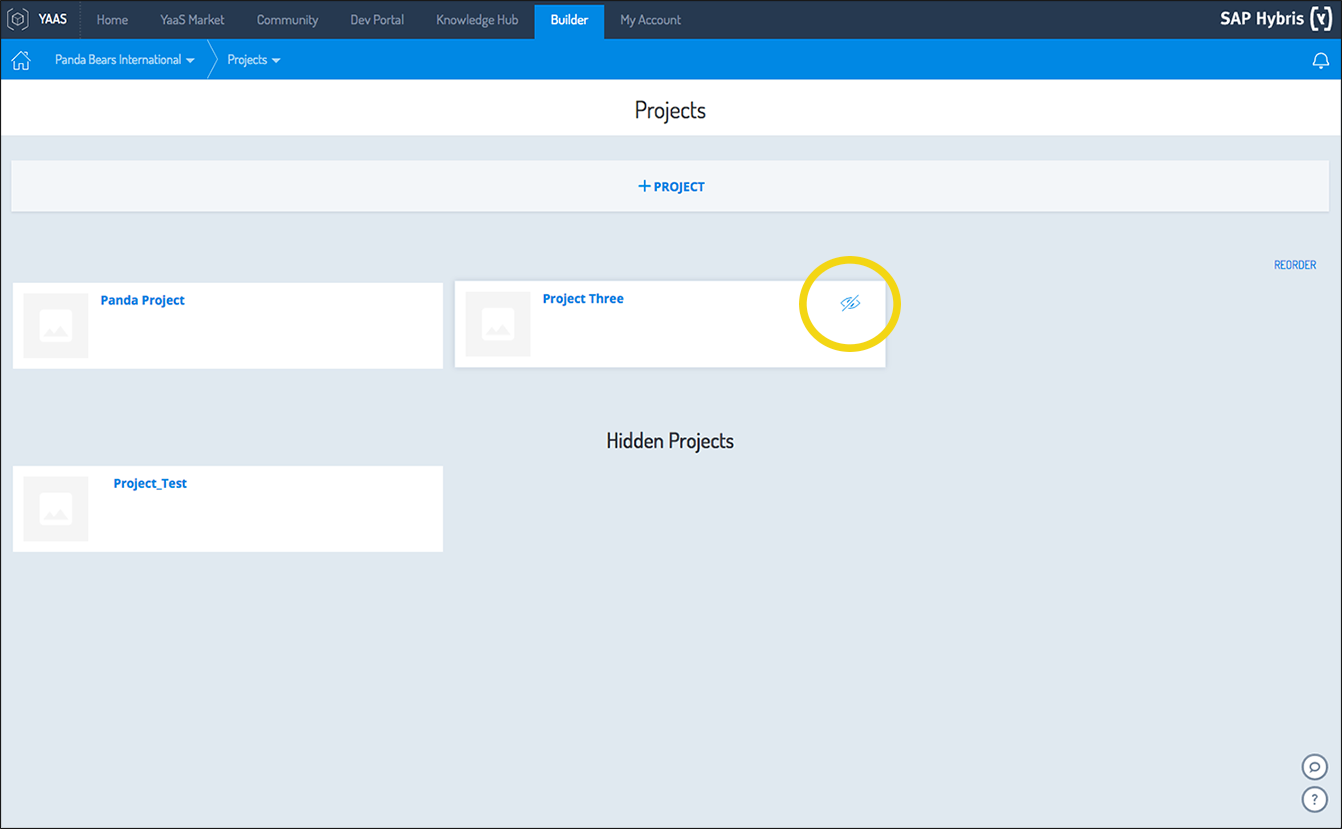Screen dimensions: 1342x829
Task: Open the hidden Project_Test link
Action: 150,483
